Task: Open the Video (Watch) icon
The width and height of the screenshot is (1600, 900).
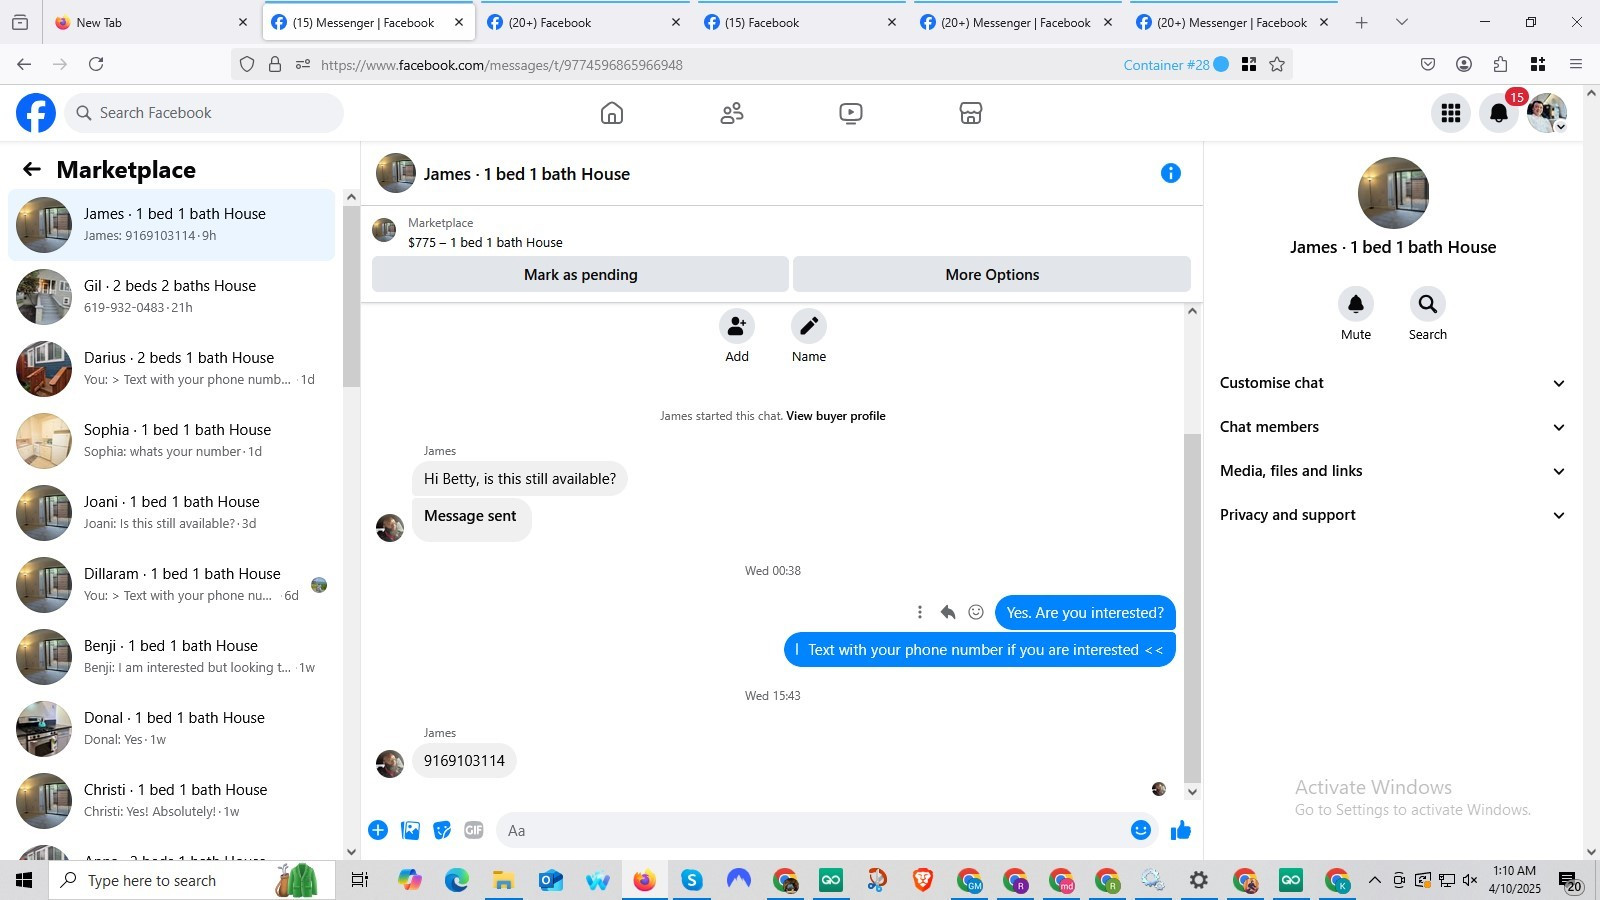Action: pyautogui.click(x=851, y=113)
